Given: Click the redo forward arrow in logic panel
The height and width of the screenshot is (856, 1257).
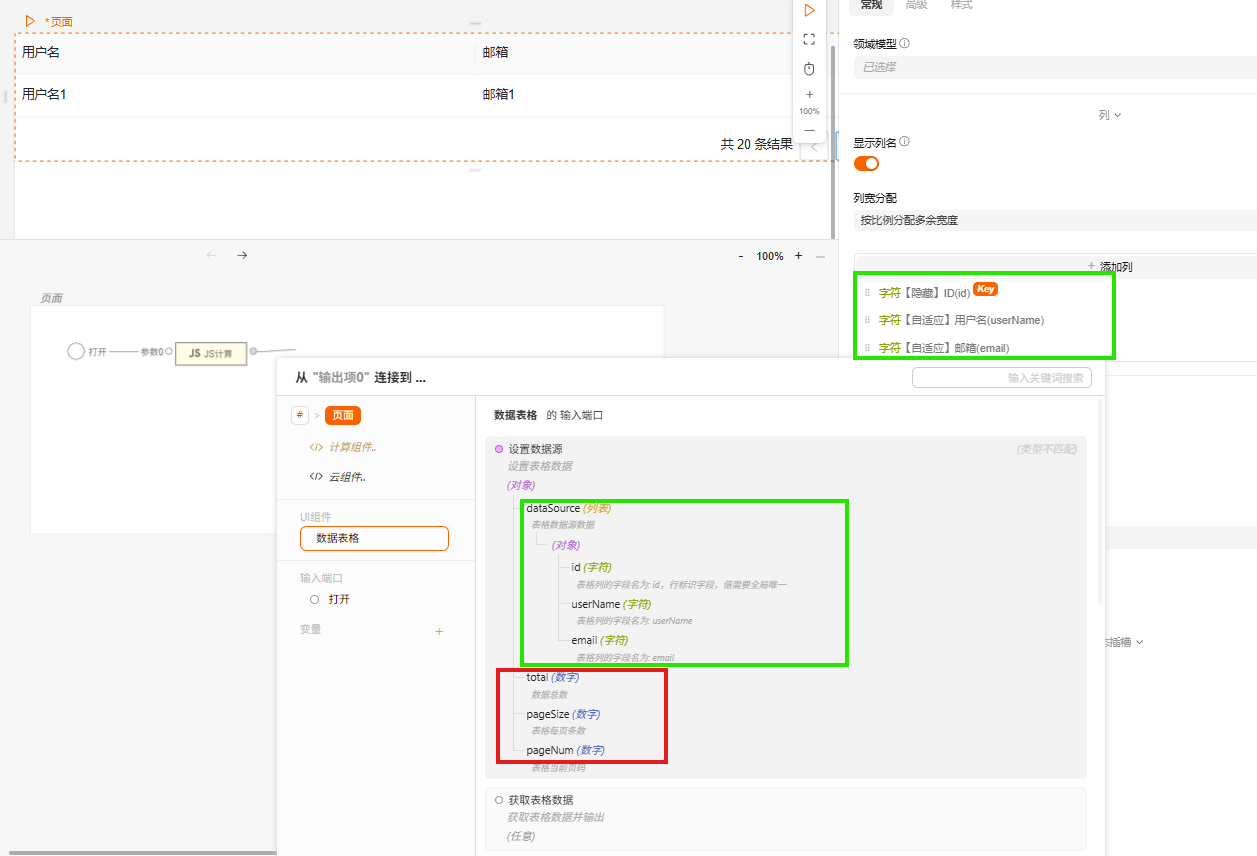Looking at the screenshot, I should (x=242, y=256).
